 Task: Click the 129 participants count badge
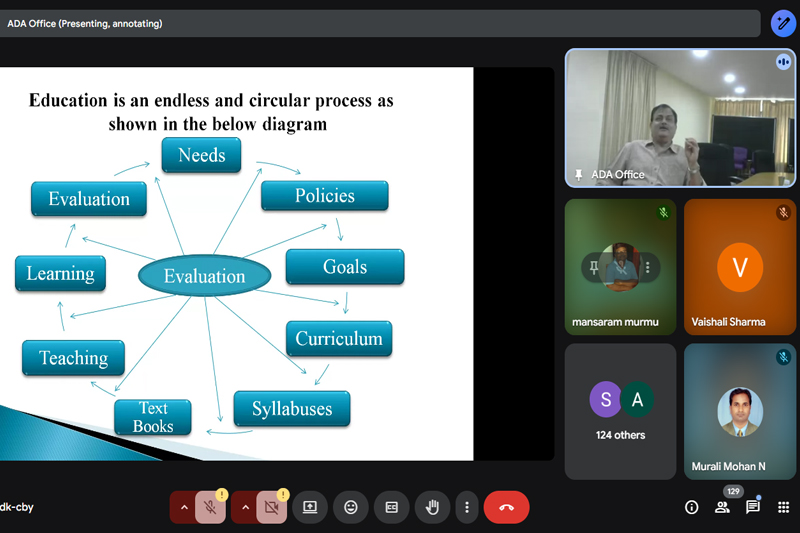click(x=733, y=491)
